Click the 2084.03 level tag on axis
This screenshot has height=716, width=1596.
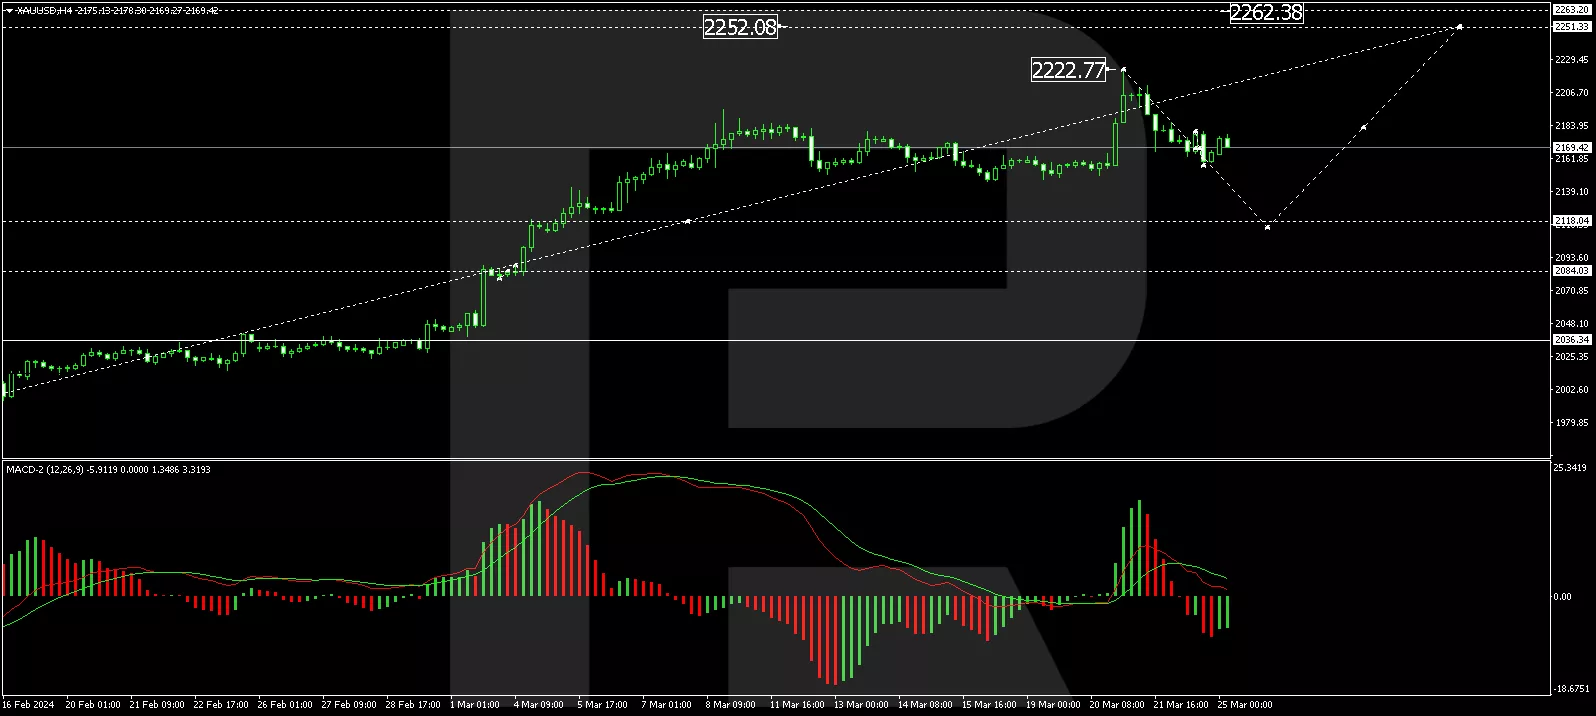[1571, 271]
